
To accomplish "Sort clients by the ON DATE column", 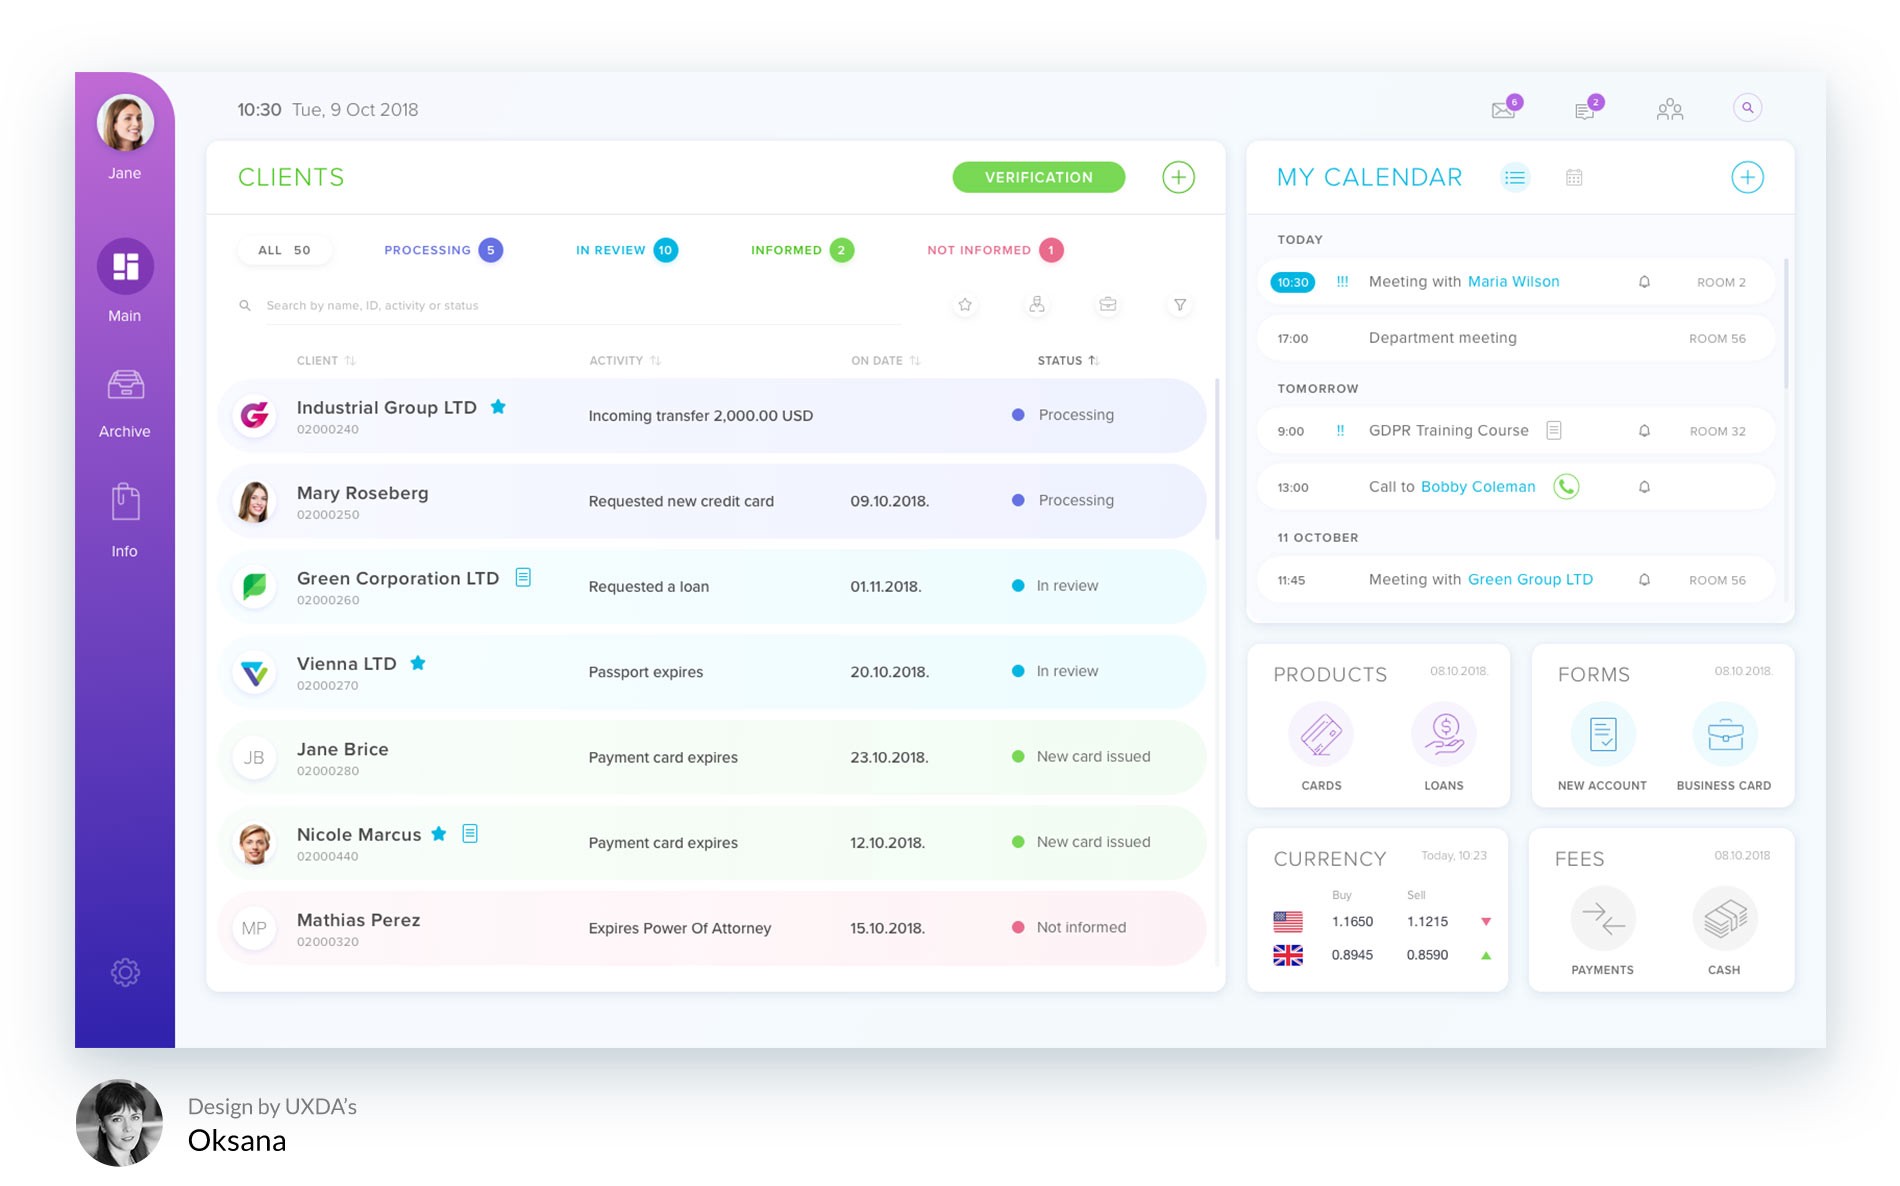I will [x=913, y=360].
